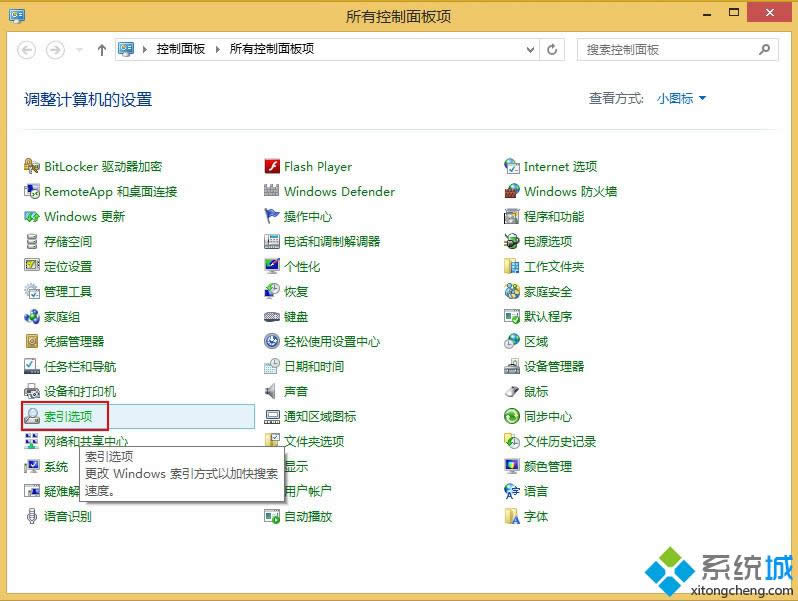Open the 用户帐户 link
Viewport: 798px width, 601px height.
(x=308, y=491)
